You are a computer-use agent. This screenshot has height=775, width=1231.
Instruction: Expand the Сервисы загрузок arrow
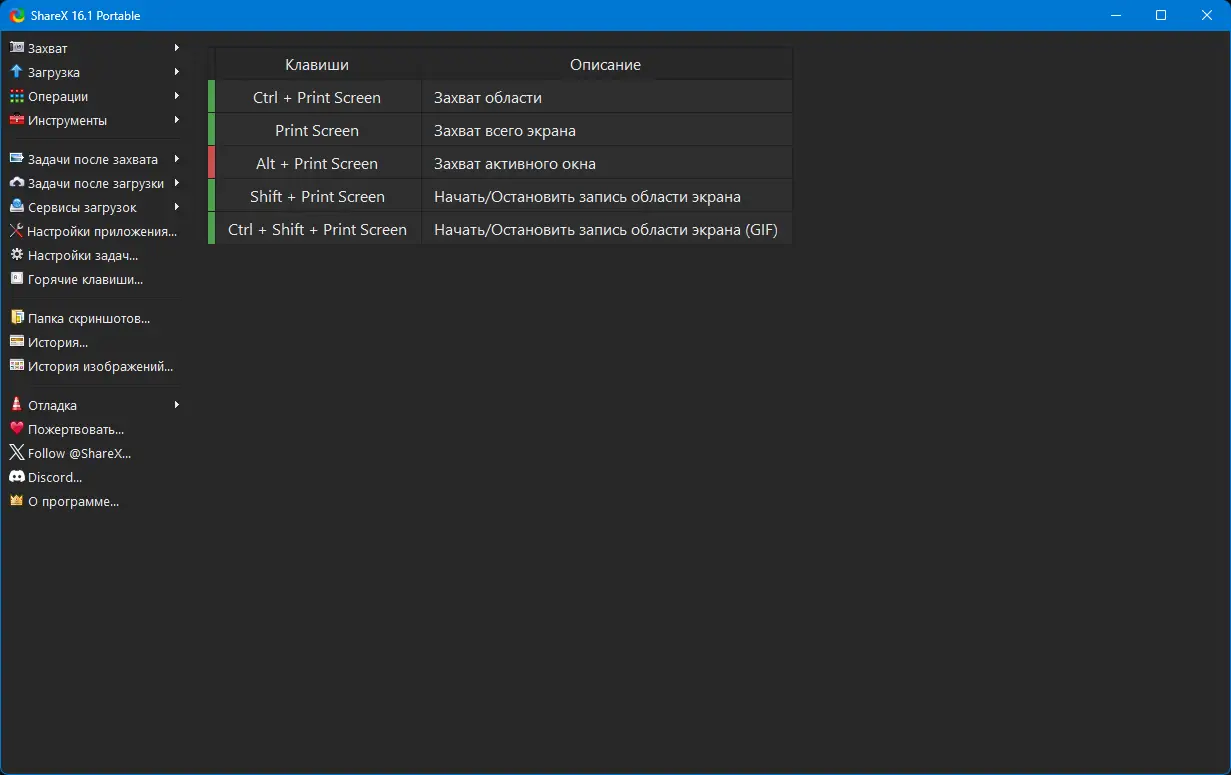[x=176, y=207]
